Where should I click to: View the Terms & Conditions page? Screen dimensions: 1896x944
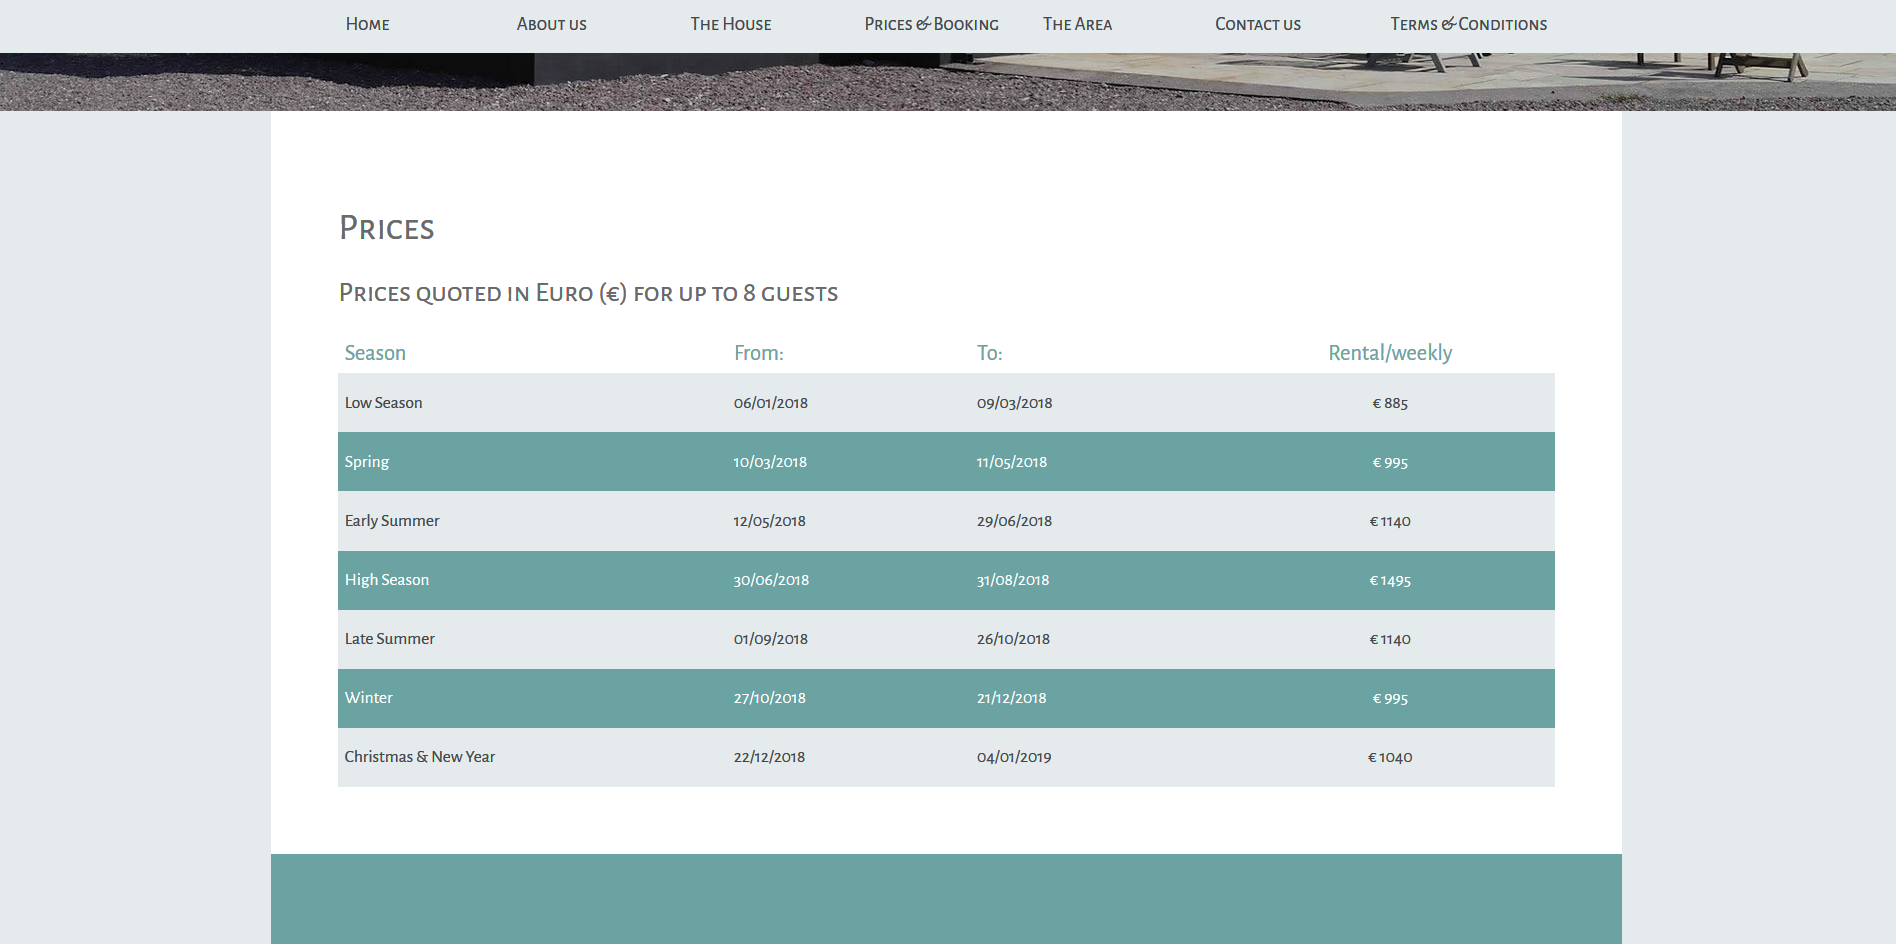coord(1468,24)
